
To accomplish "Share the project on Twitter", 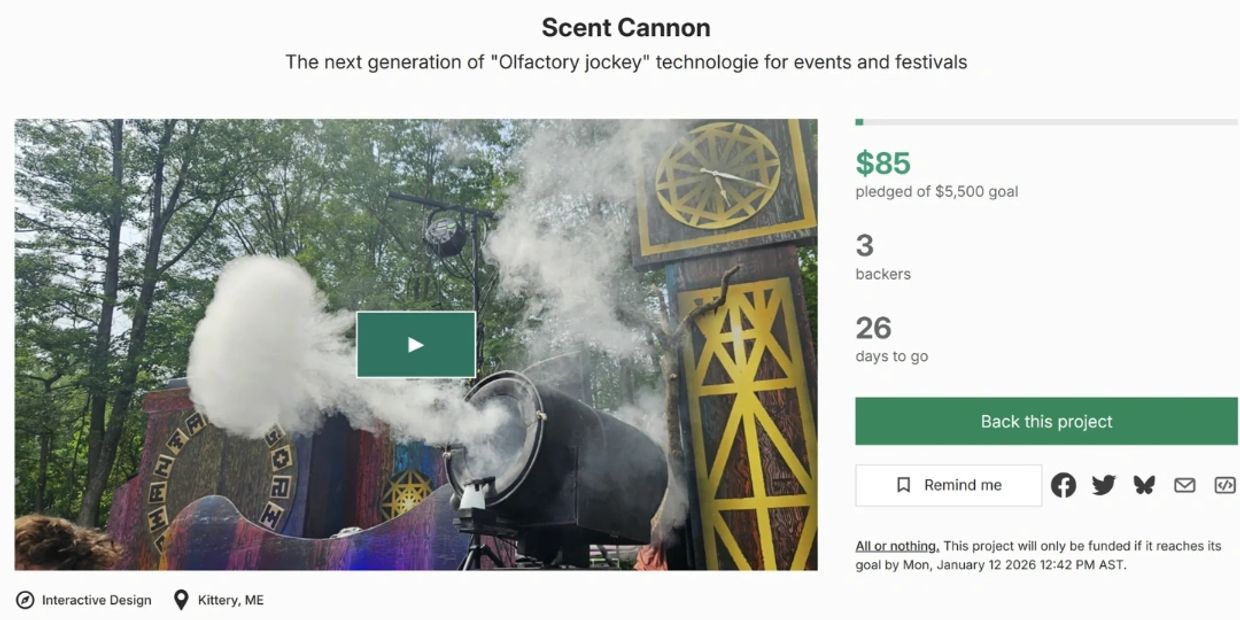I will pos(1104,485).
